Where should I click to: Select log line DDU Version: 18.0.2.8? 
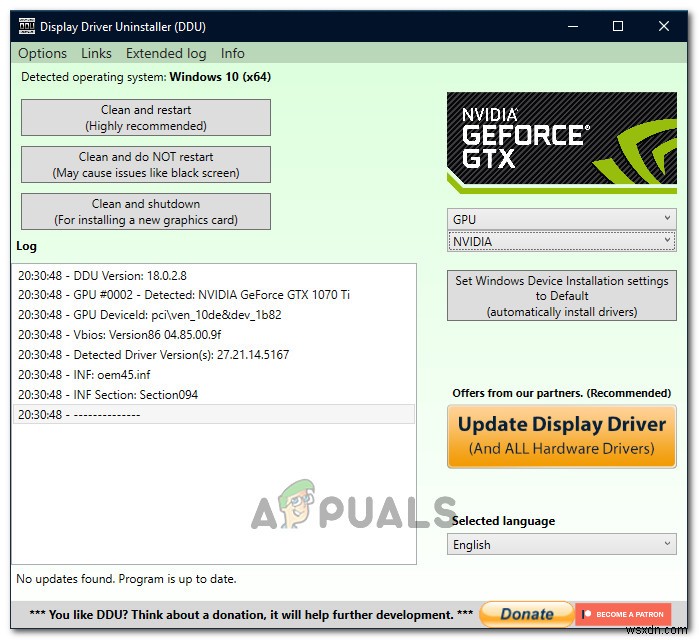pyautogui.click(x=214, y=276)
